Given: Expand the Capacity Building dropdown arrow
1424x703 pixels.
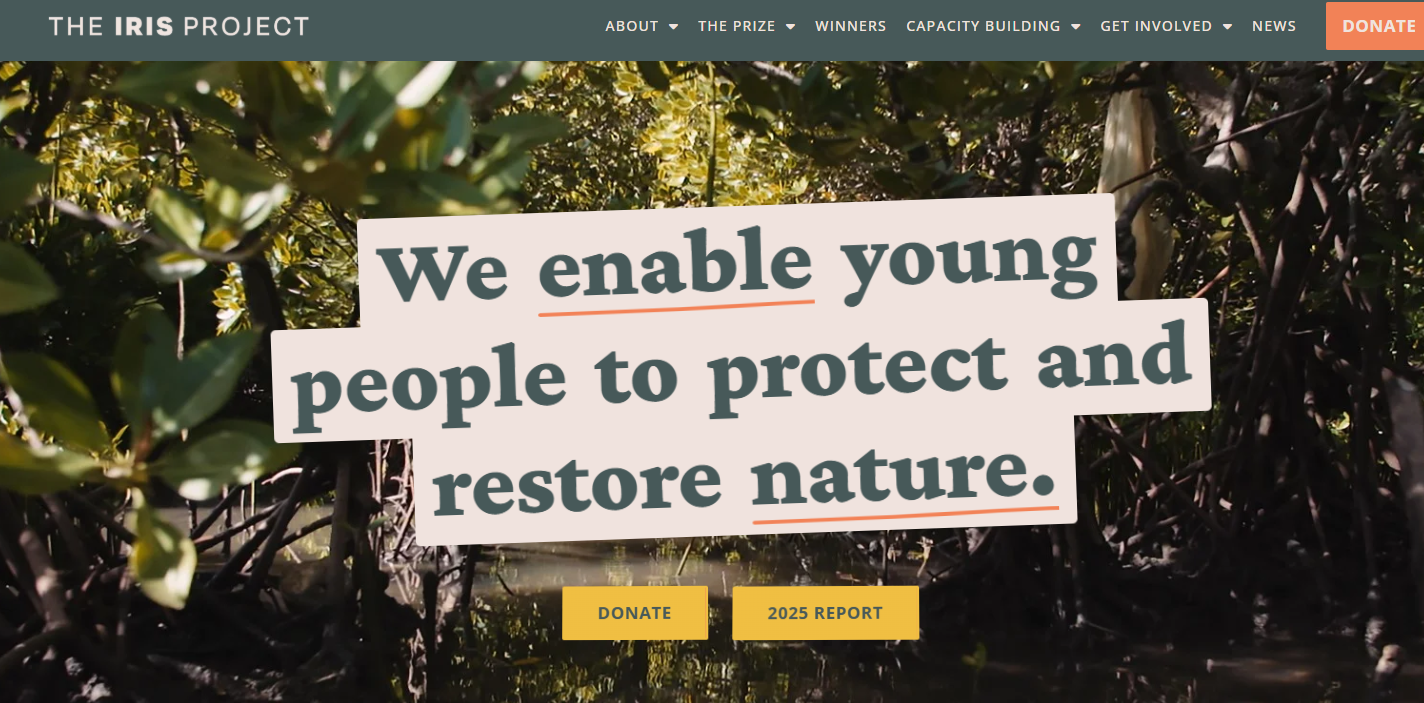Looking at the screenshot, I should click(x=1075, y=27).
